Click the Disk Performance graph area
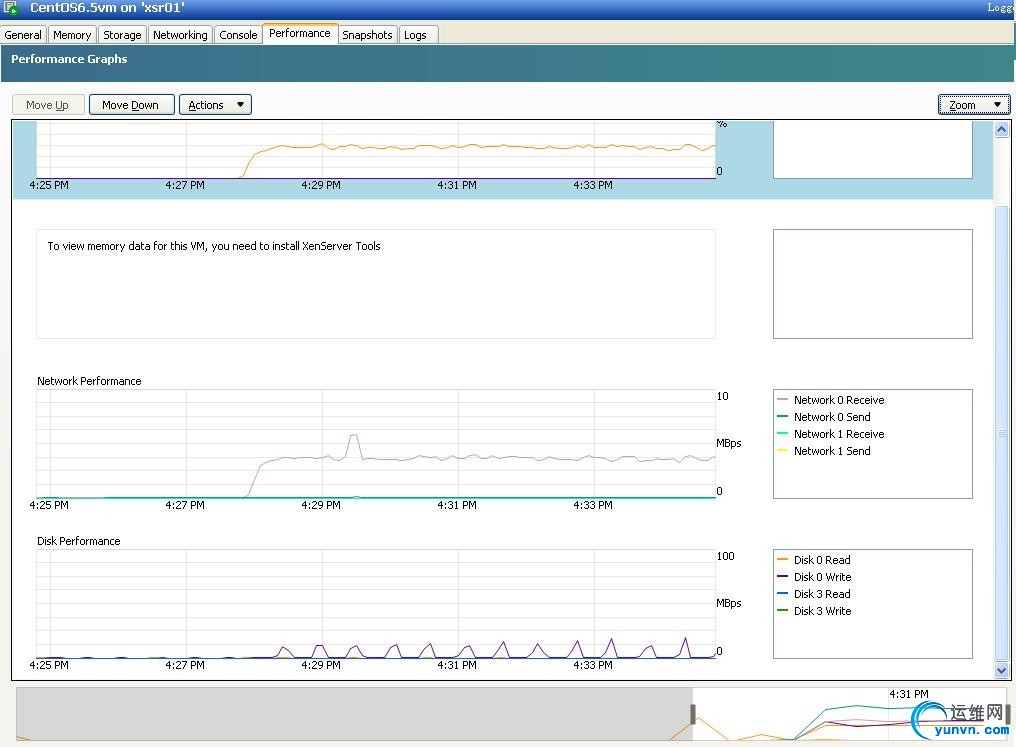 point(376,604)
